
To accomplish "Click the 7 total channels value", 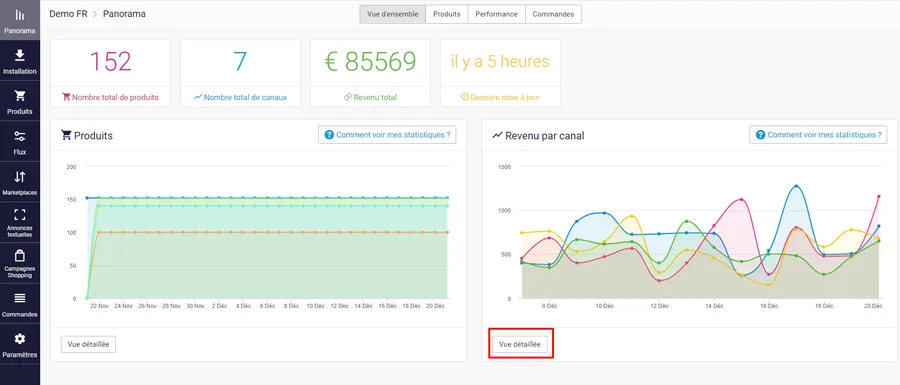I will coord(240,62).
